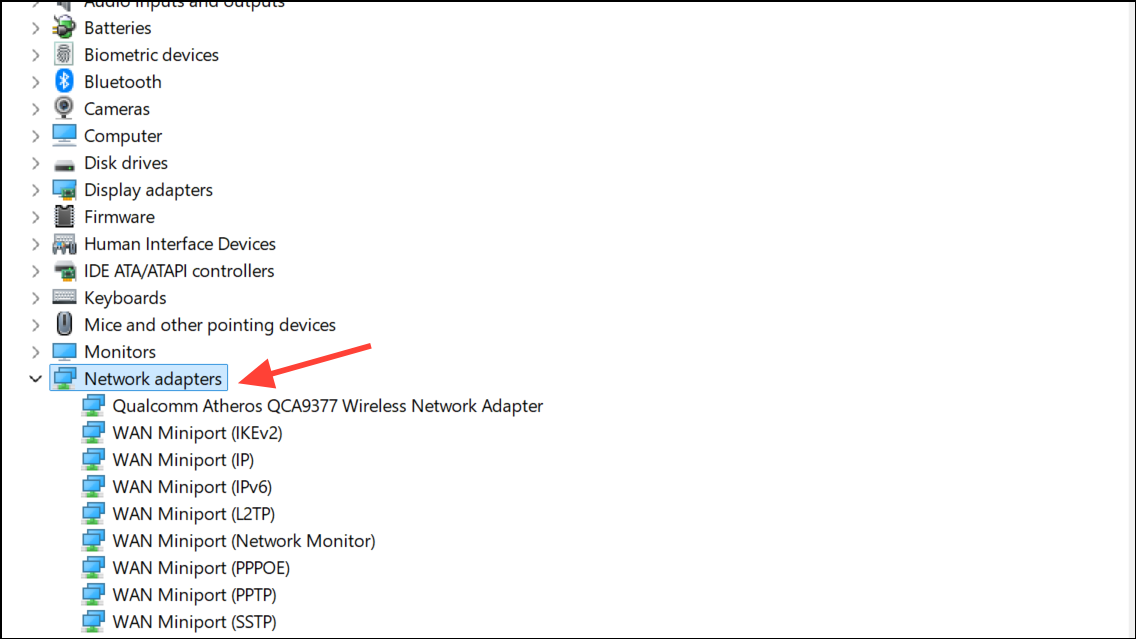This screenshot has height=639, width=1136.
Task: Click the Bluetooth category icon
Action: point(64,81)
